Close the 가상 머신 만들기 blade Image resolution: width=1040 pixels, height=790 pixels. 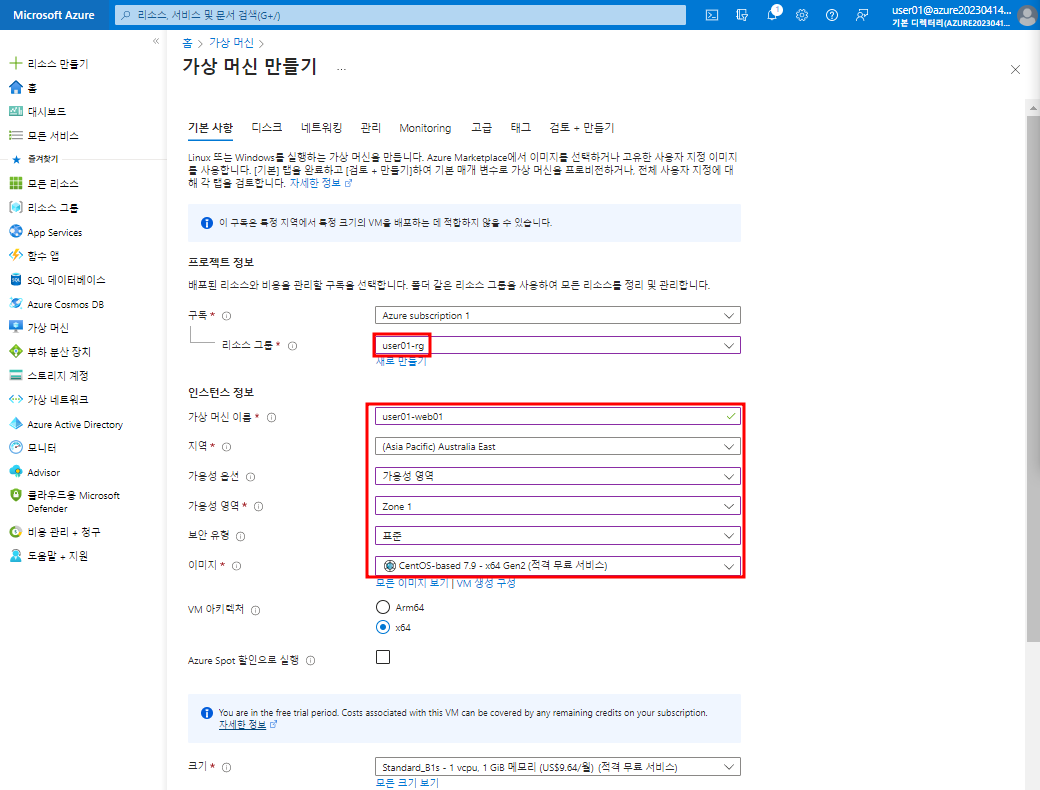(x=1015, y=69)
